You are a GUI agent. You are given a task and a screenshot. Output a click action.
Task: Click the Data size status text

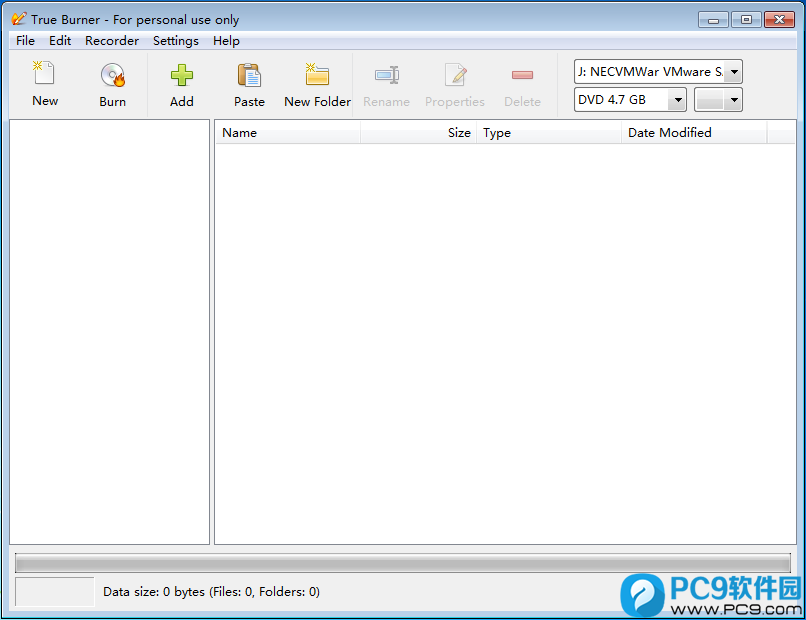pyautogui.click(x=211, y=592)
